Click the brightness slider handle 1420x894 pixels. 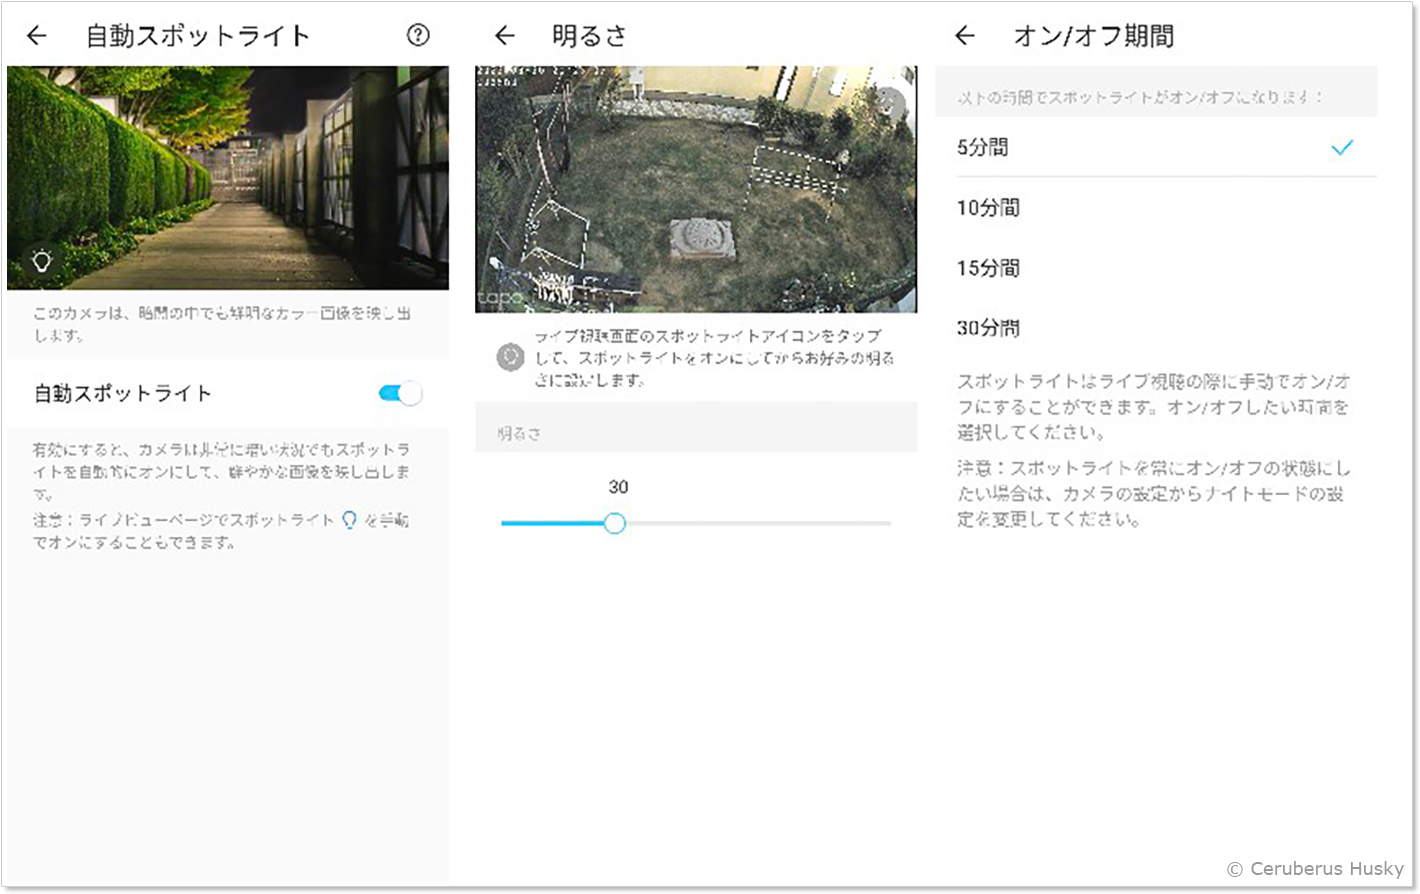point(615,523)
